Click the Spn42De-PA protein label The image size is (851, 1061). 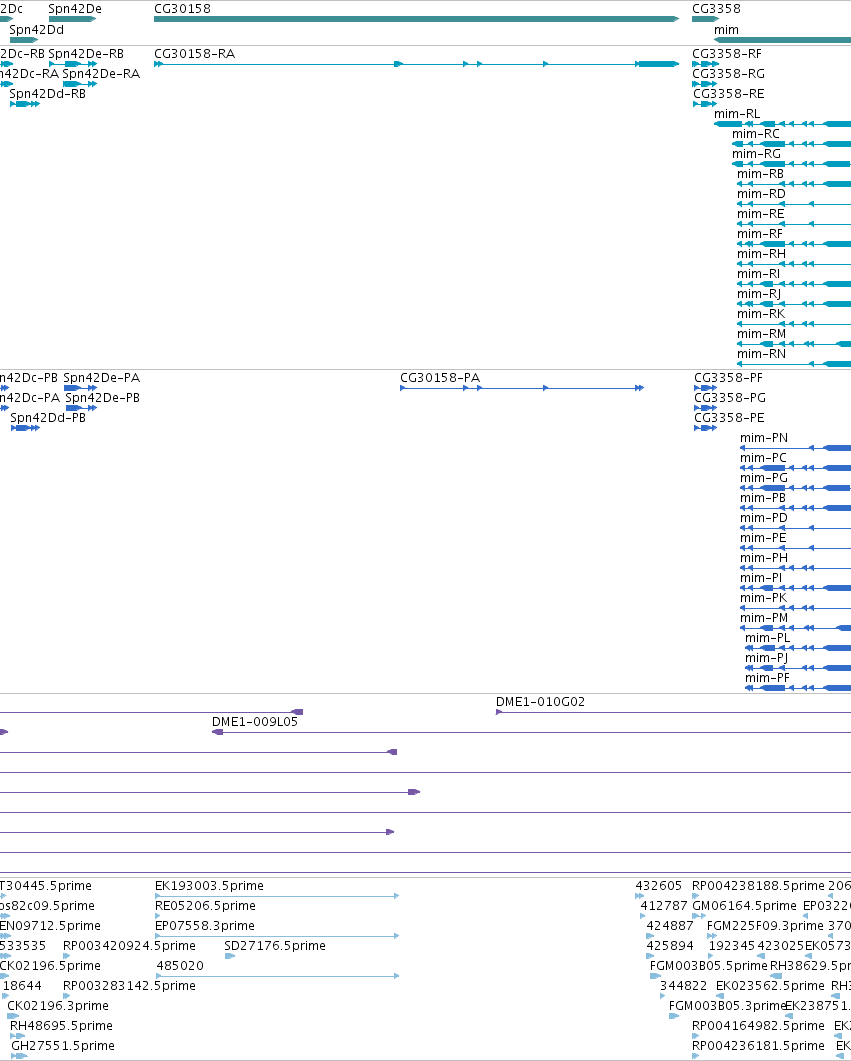pos(101,378)
